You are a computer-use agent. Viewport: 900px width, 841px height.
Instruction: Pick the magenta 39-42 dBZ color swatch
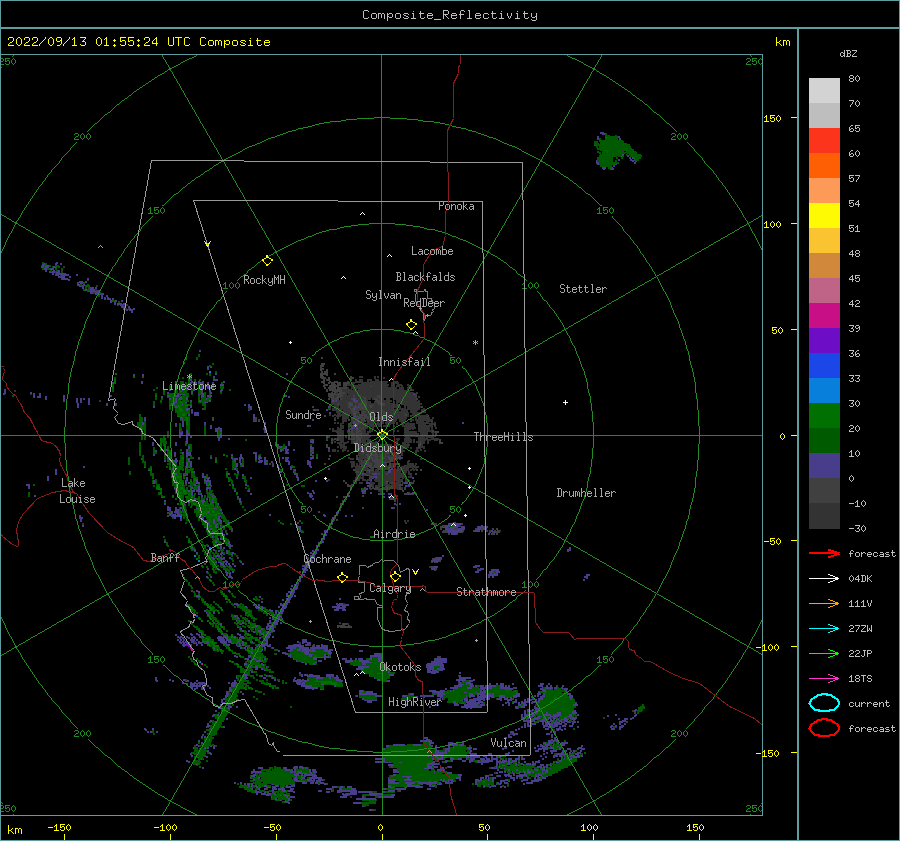824,316
